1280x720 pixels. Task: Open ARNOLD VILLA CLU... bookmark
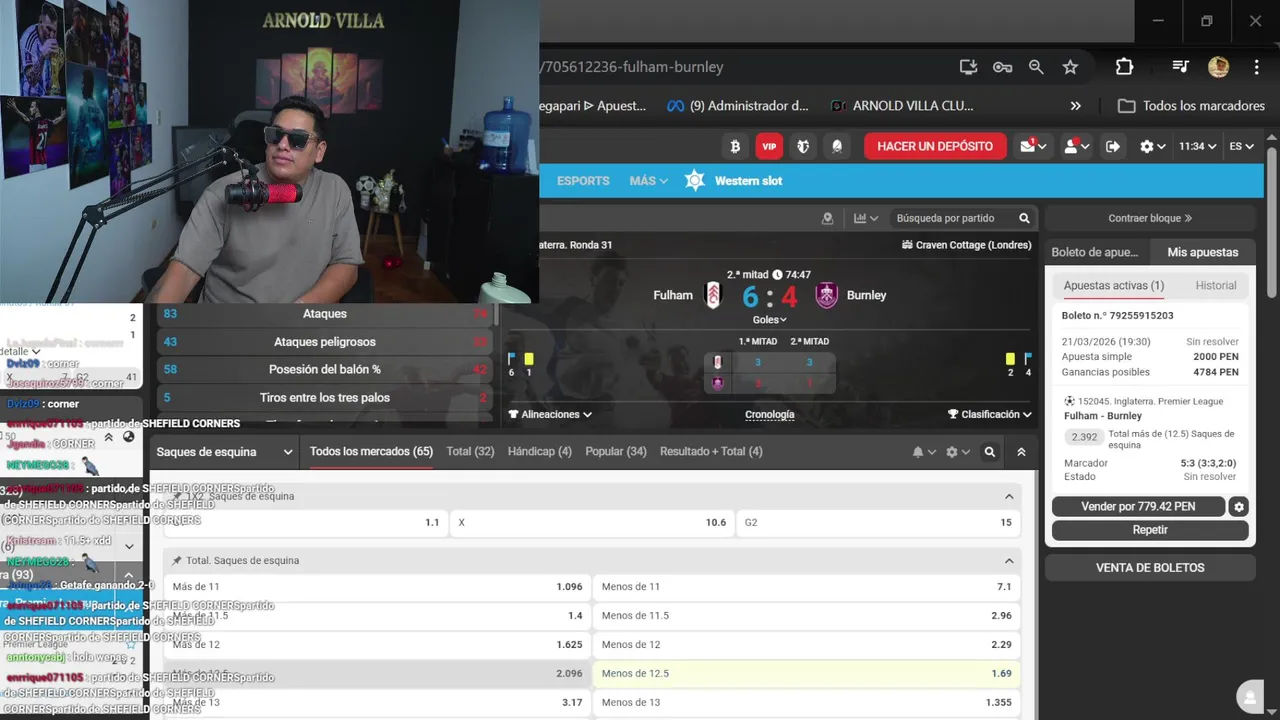(x=901, y=106)
